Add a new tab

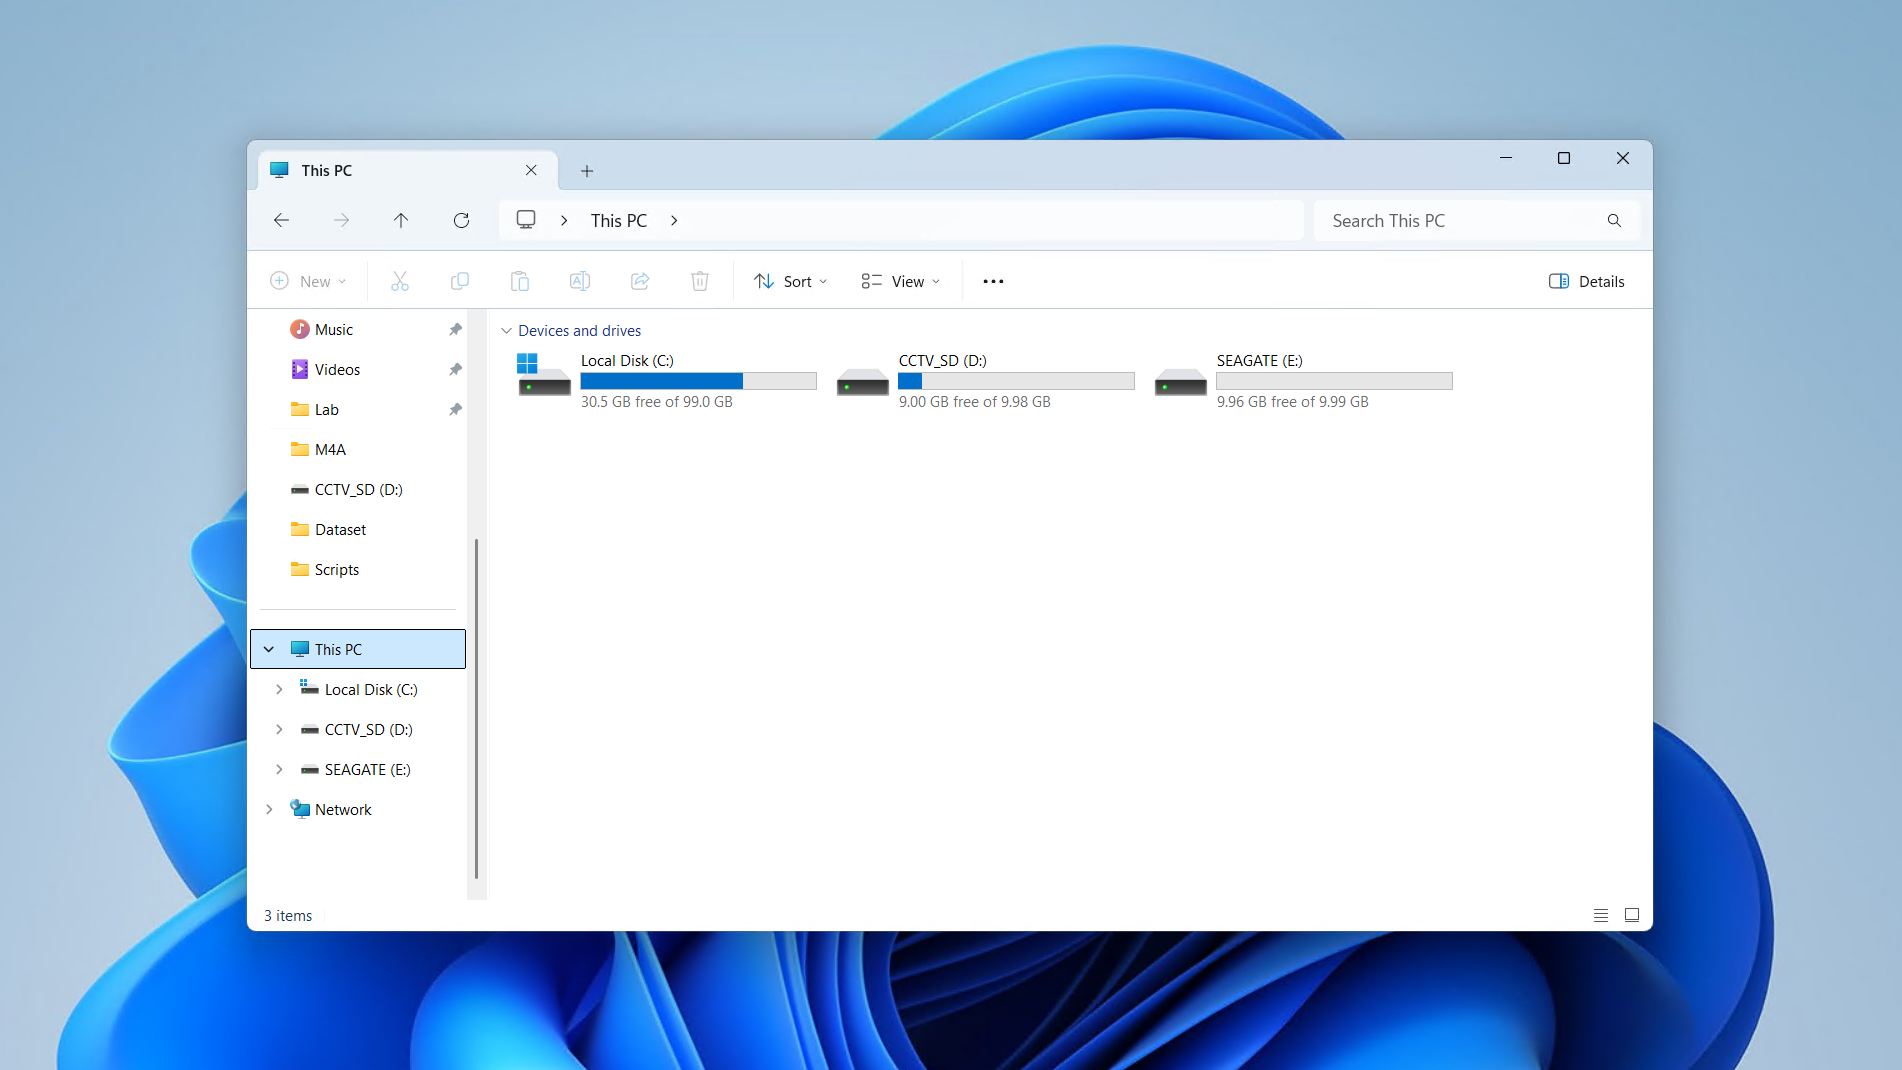click(x=587, y=171)
